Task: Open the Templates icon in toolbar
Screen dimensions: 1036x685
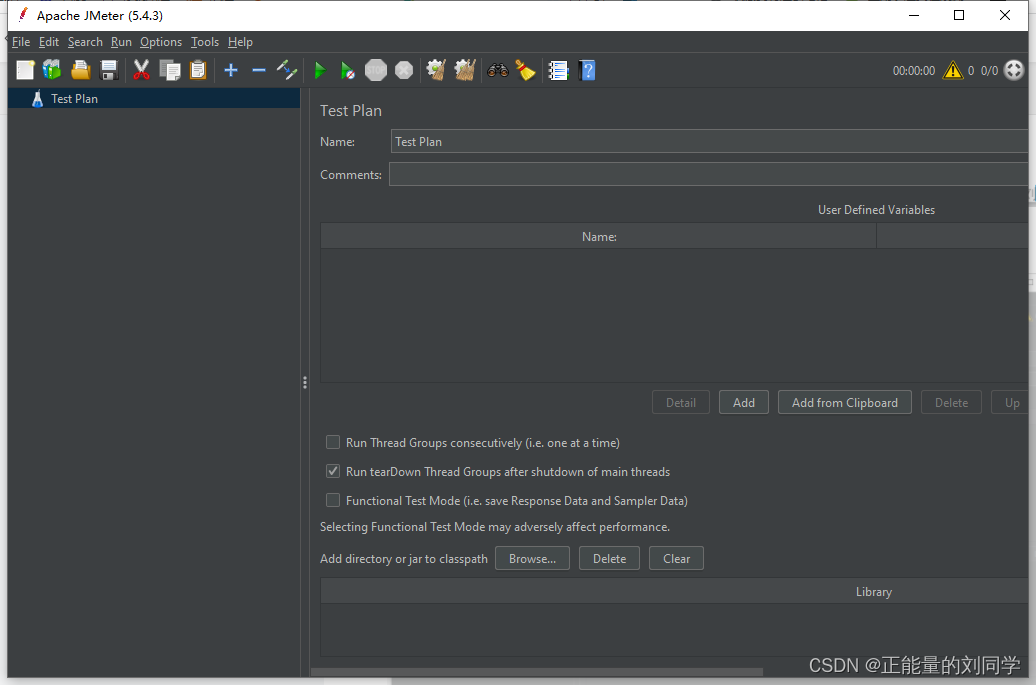Action: [x=52, y=70]
